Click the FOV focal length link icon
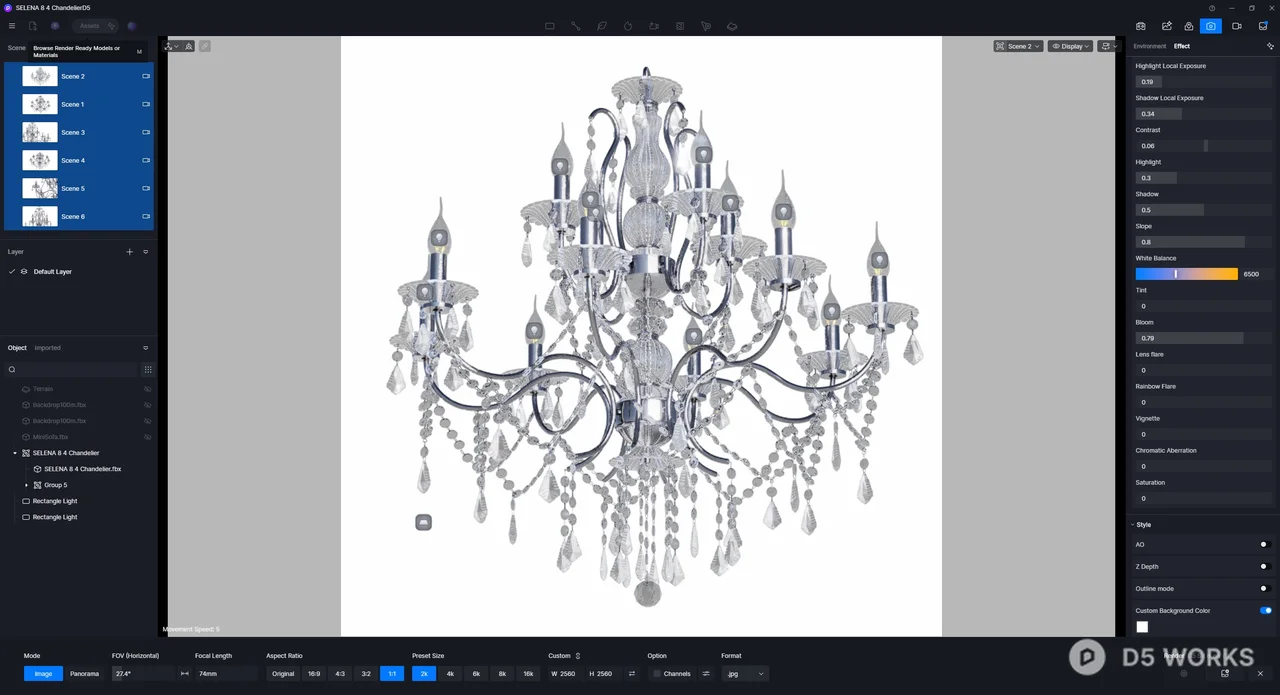This screenshot has width=1280, height=695. click(185, 674)
